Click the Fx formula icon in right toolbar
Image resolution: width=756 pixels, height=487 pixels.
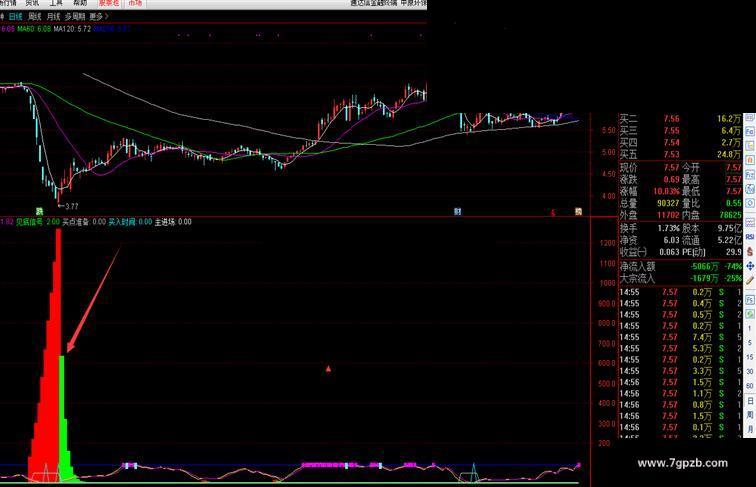point(750,175)
